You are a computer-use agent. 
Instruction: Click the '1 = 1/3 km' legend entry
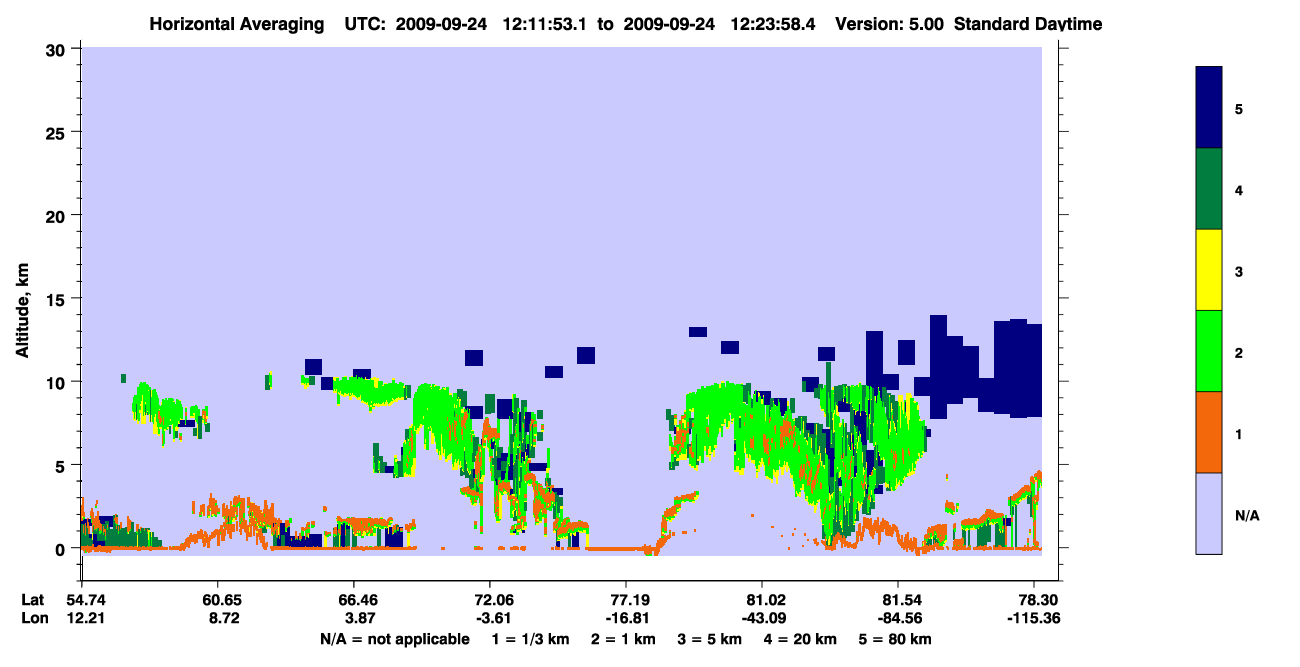529,639
